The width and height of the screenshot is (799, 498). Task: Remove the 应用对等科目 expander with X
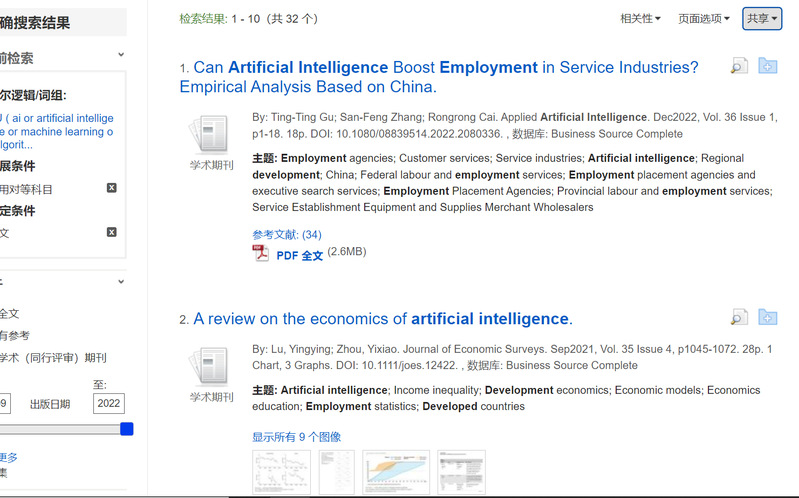[112, 188]
